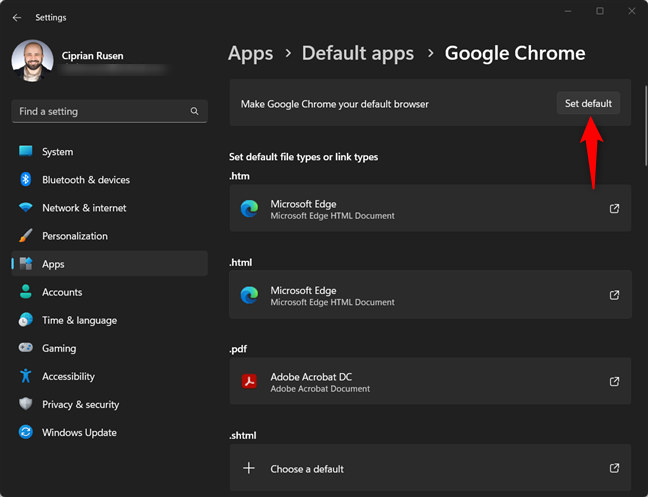Change the .htm Microsoft Edge default
This screenshot has width=648, height=497.
(x=430, y=208)
